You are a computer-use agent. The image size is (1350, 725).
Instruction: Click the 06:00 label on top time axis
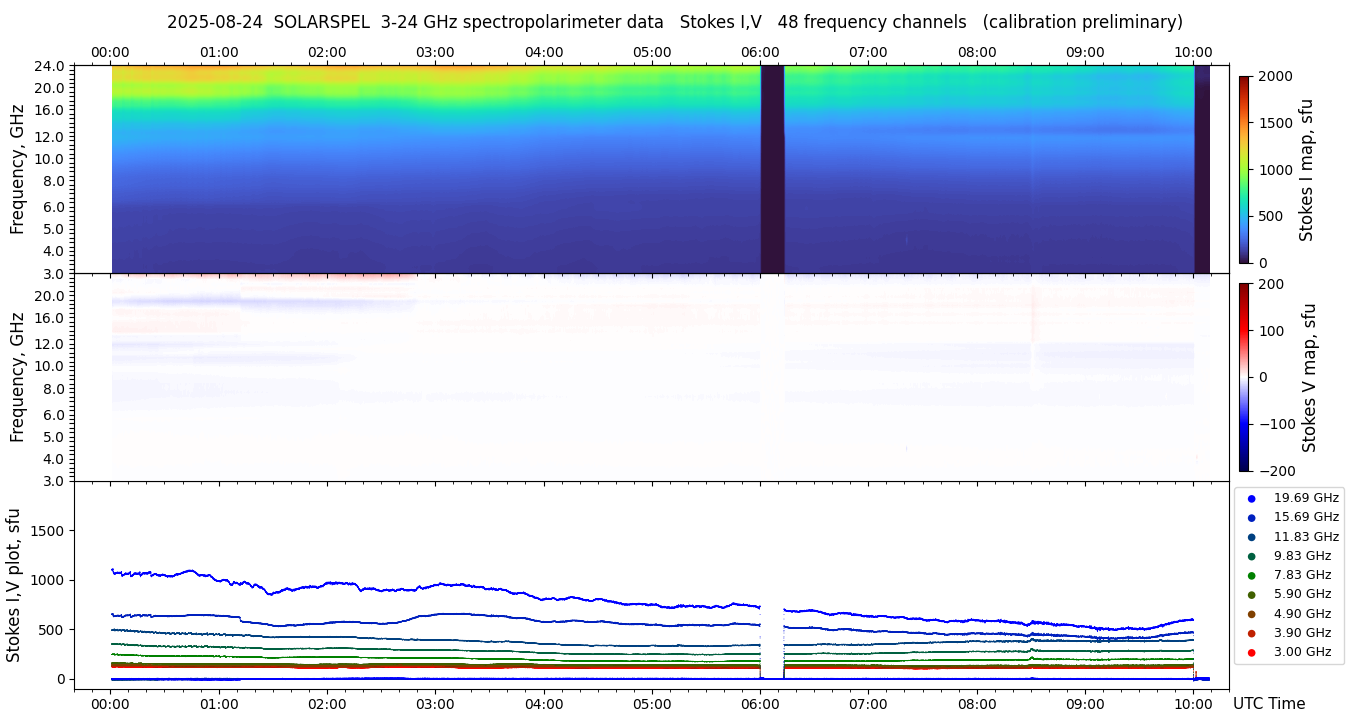point(760,52)
